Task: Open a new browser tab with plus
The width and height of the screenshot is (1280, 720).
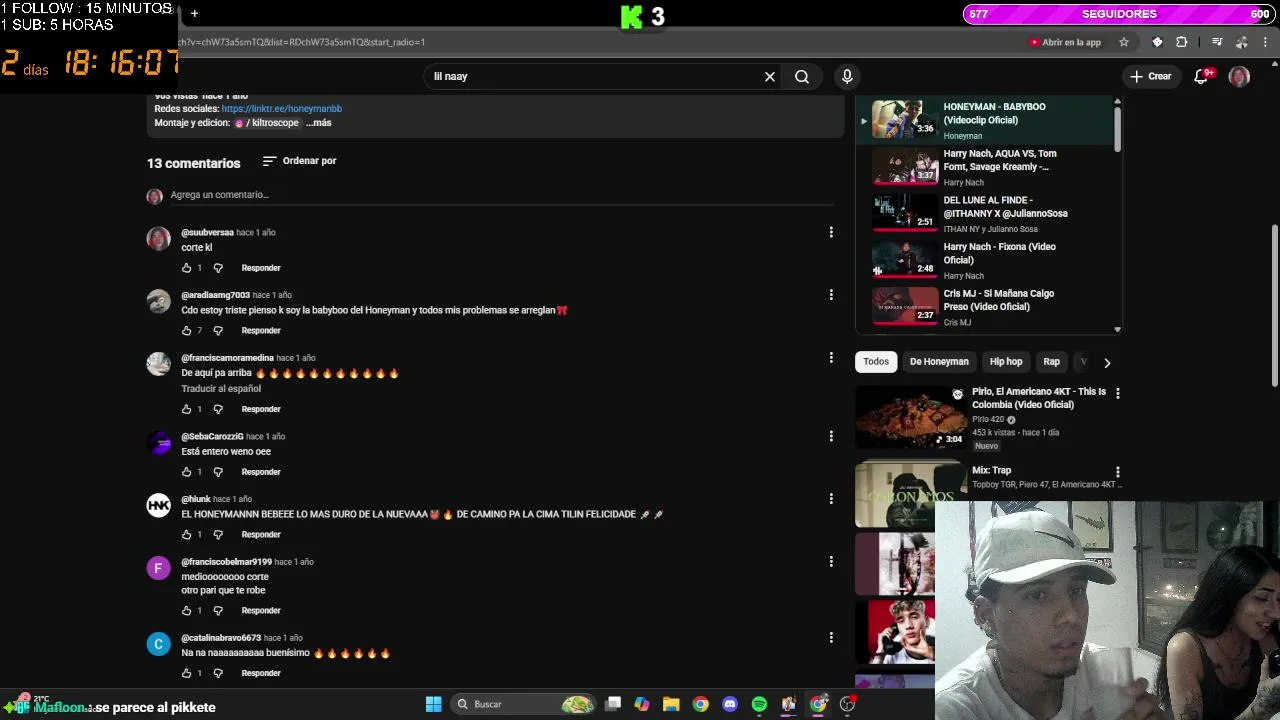Action: 194,13
